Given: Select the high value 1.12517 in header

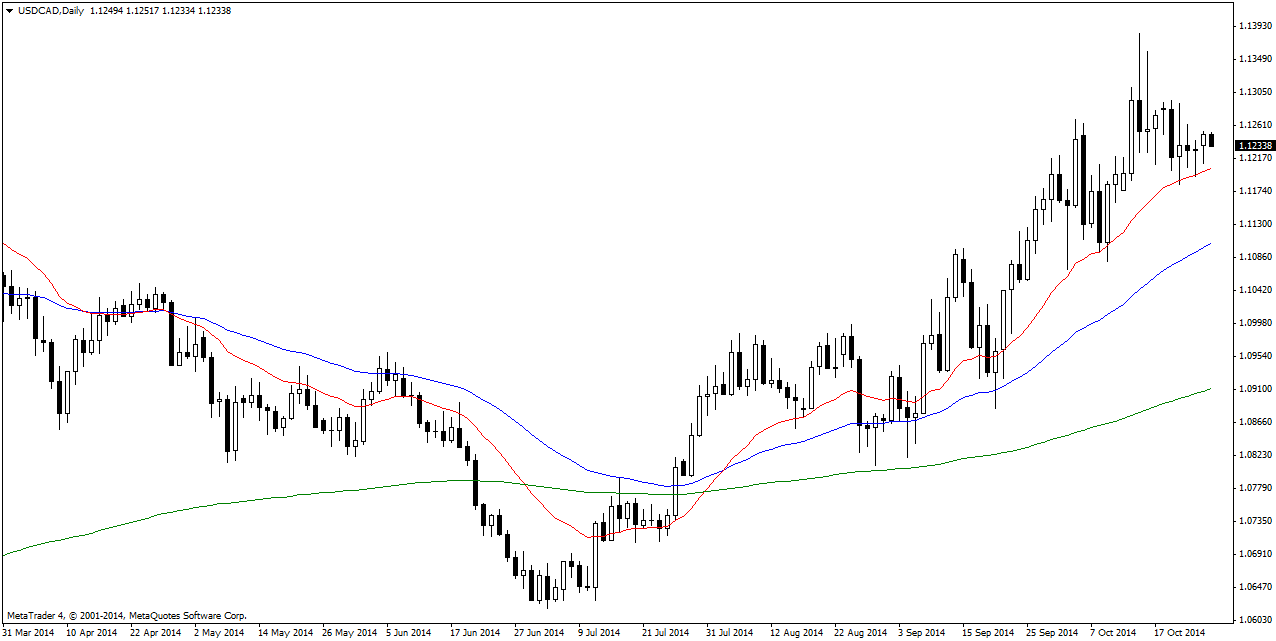Looking at the screenshot, I should tap(144, 11).
